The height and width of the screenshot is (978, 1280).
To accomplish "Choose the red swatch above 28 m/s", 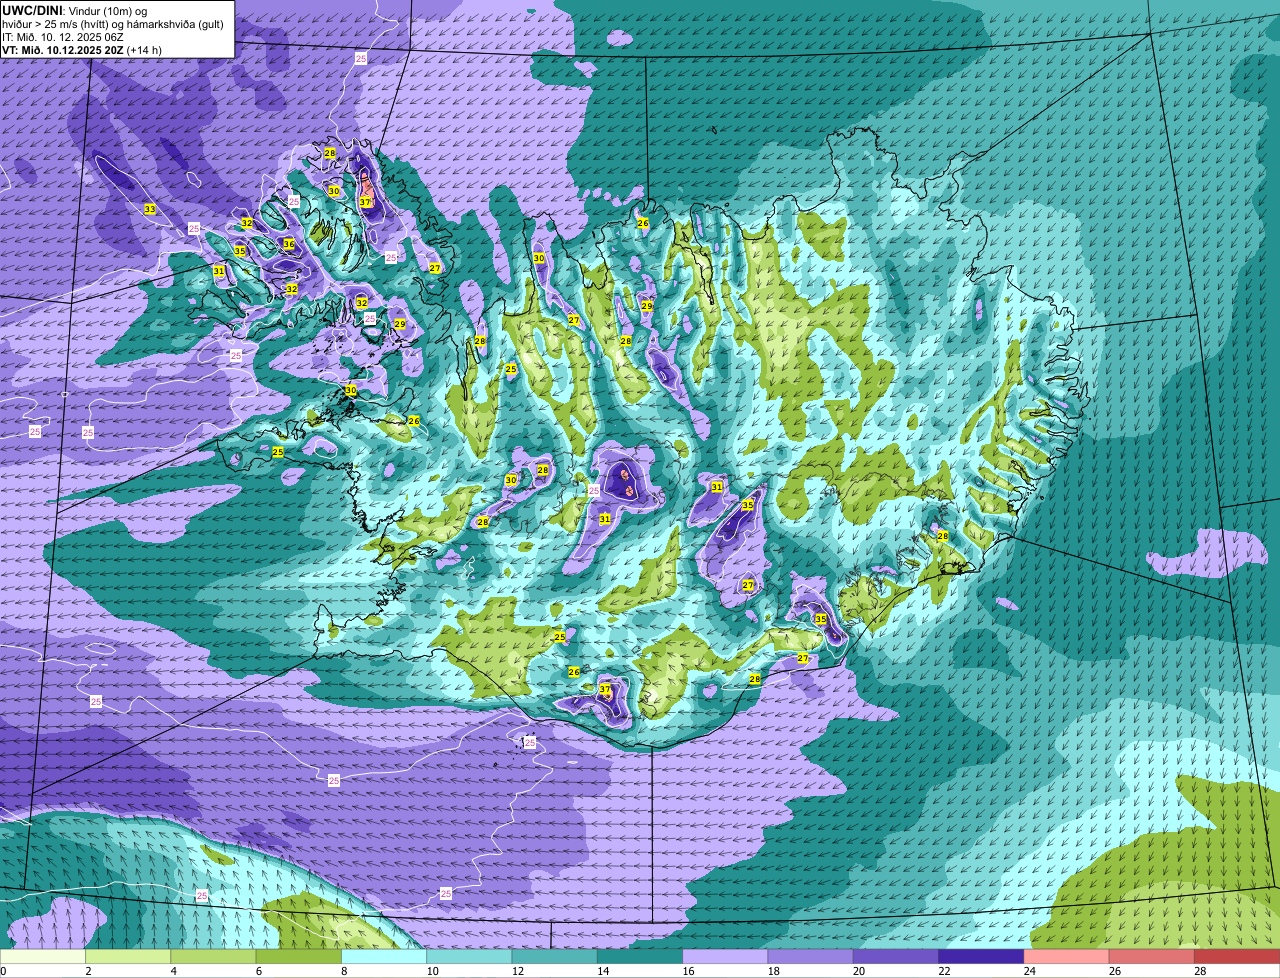I will [x=1237, y=957].
